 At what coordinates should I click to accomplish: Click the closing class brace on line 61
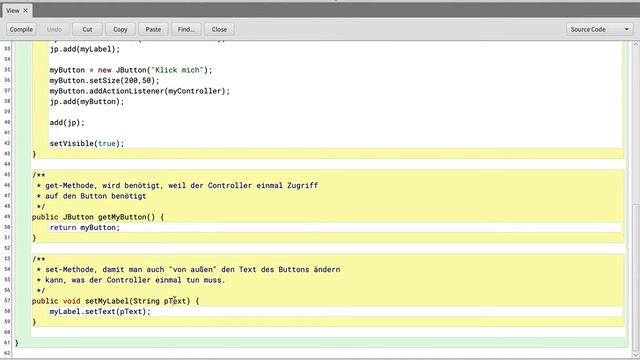point(17,343)
